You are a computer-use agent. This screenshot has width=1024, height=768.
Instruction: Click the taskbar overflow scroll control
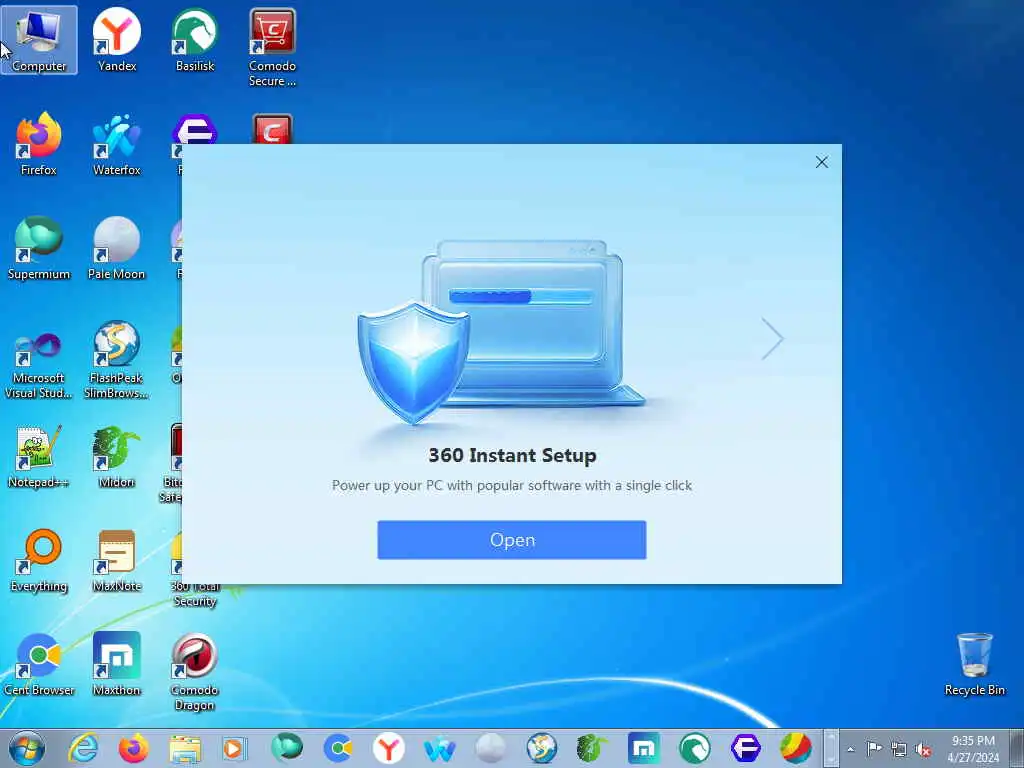click(x=831, y=748)
